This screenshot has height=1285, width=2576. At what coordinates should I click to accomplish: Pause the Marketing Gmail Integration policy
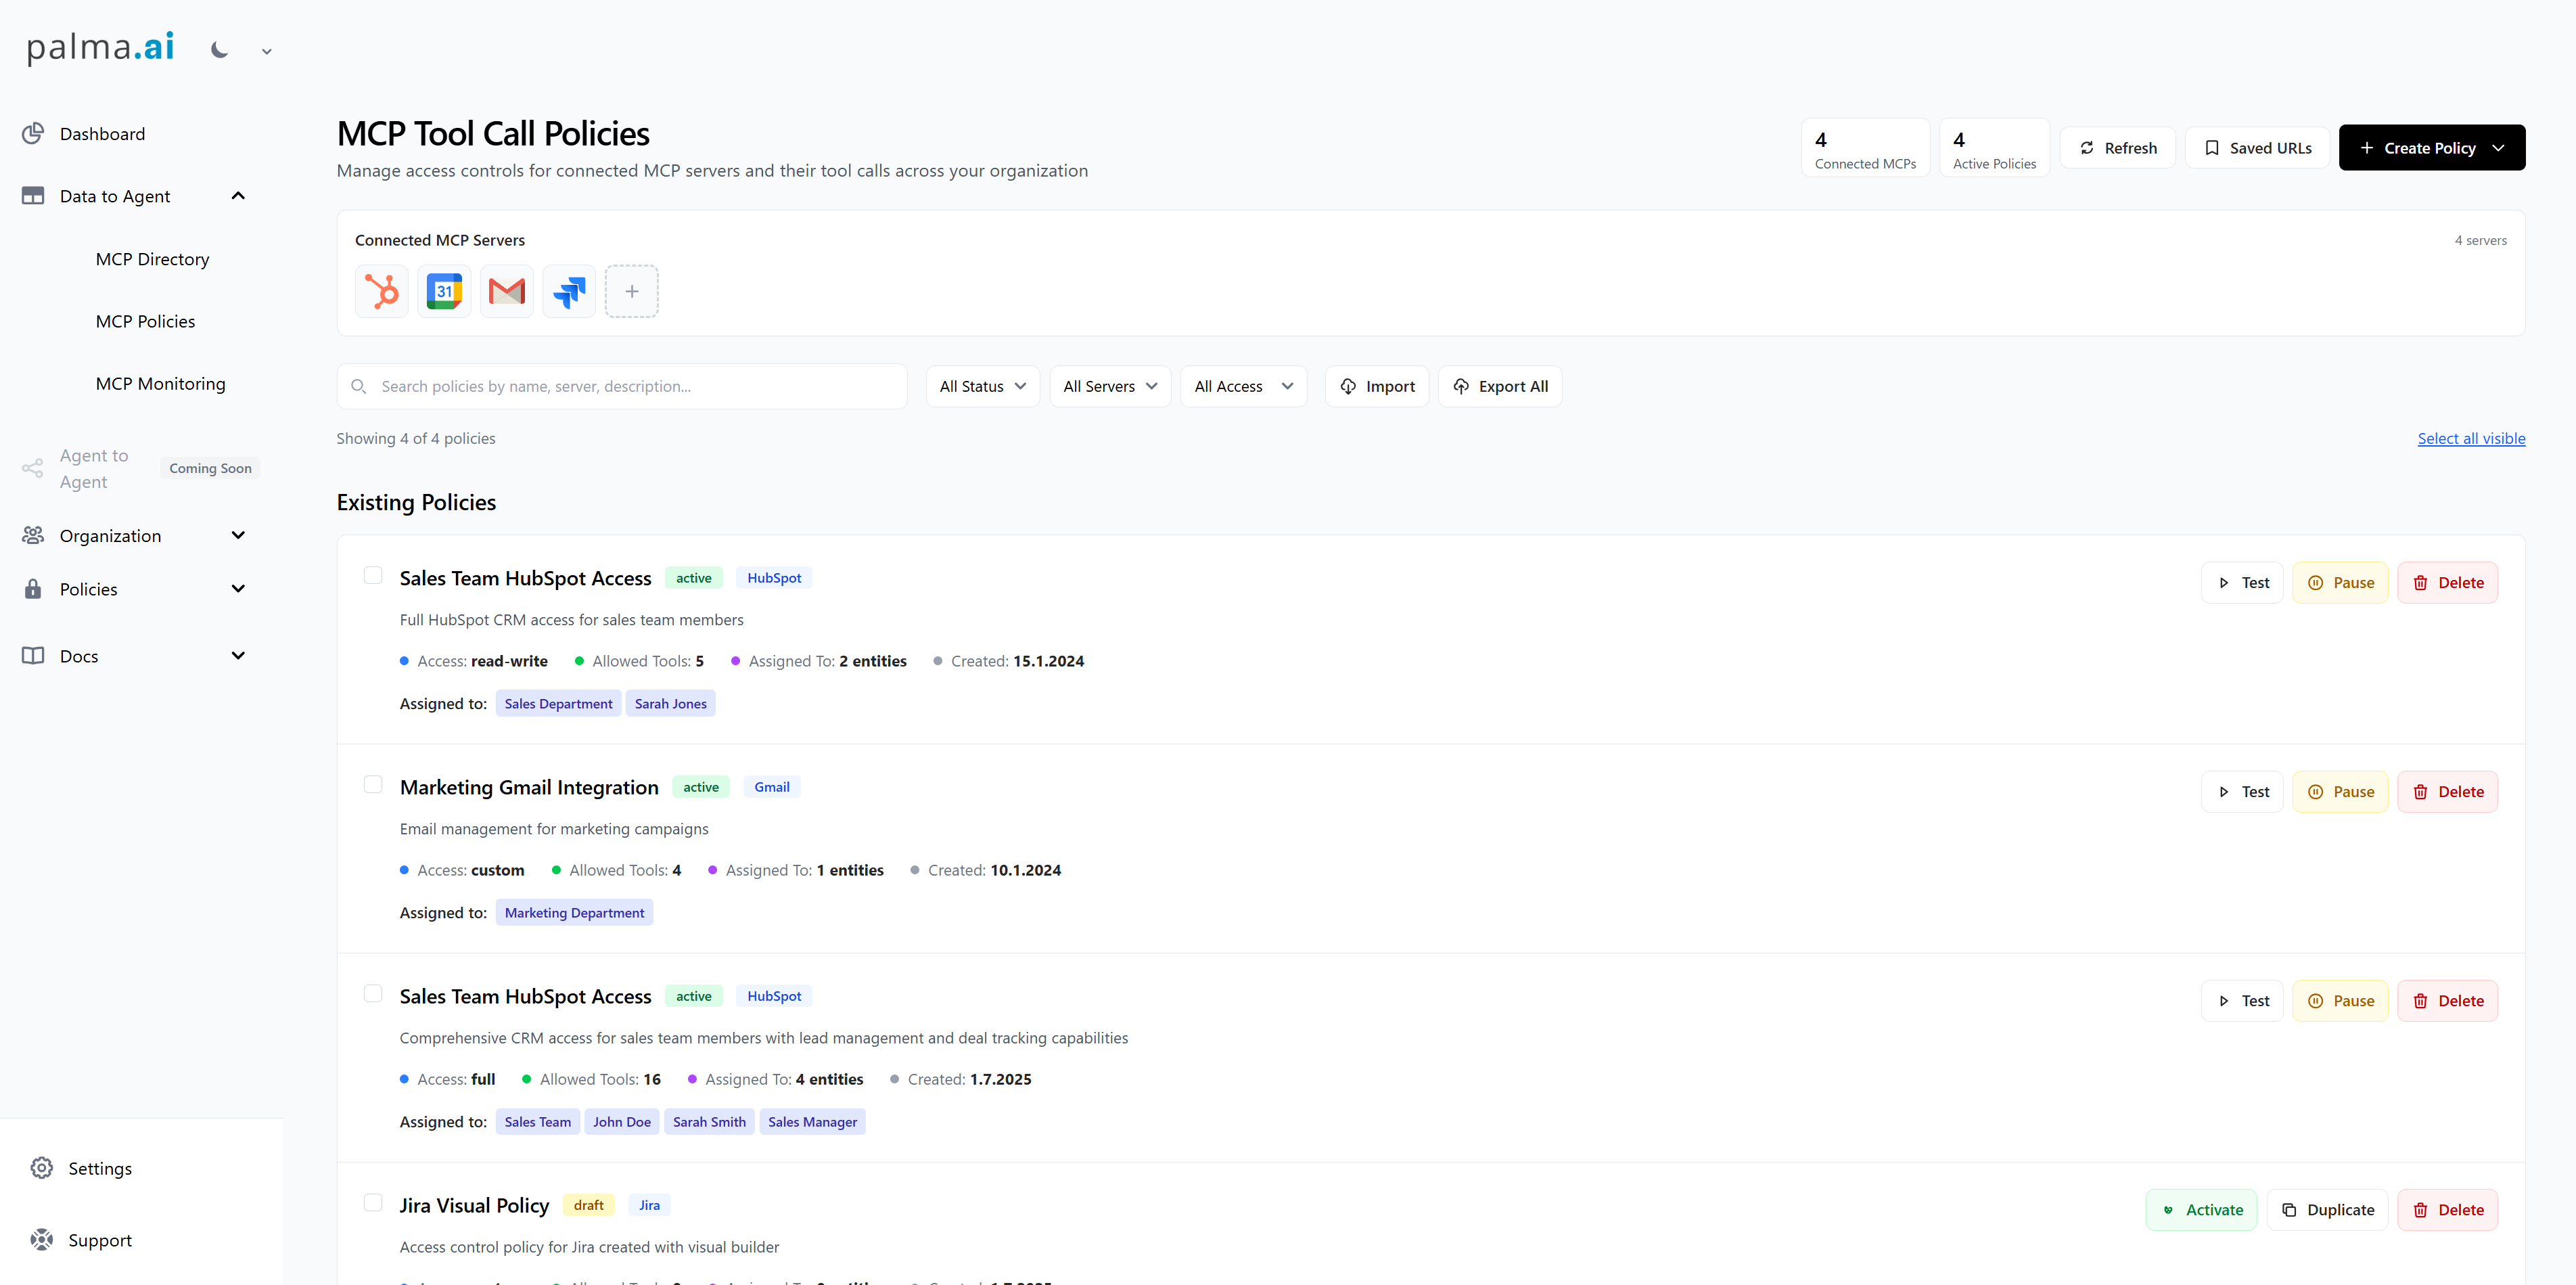(x=2340, y=792)
